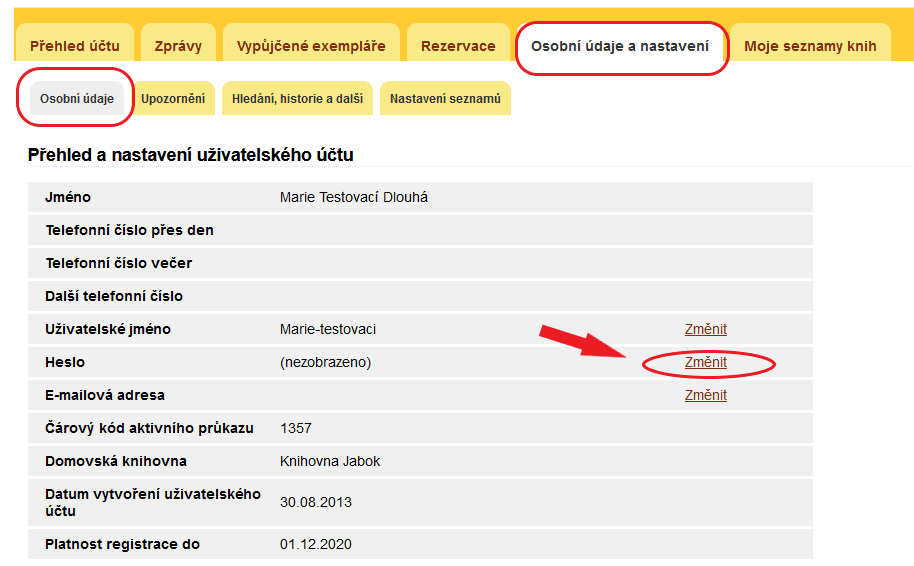Click the username value Marie-testovaci
The height and width of the screenshot is (566, 914).
tap(328, 329)
